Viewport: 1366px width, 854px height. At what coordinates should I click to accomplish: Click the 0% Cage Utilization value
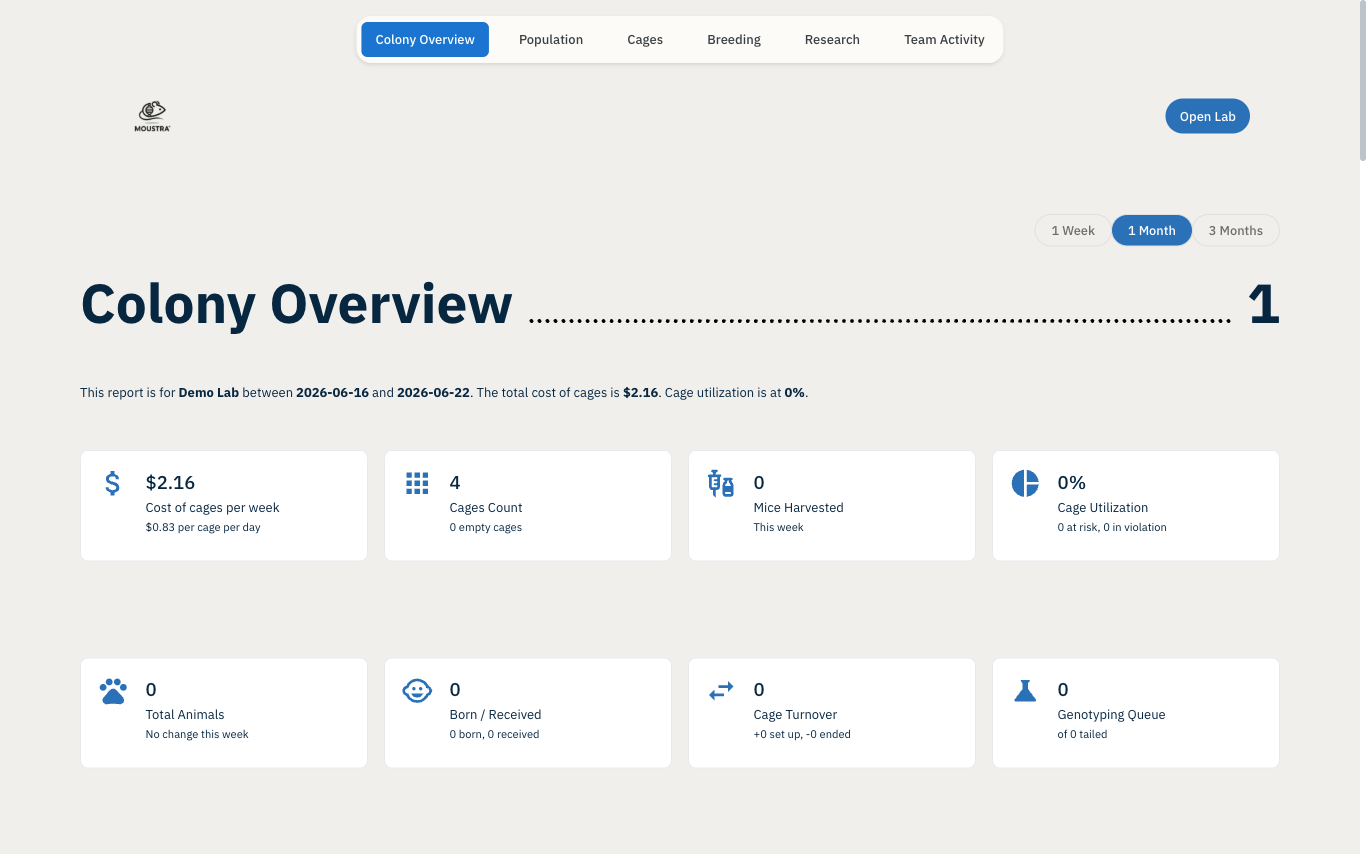(1072, 483)
